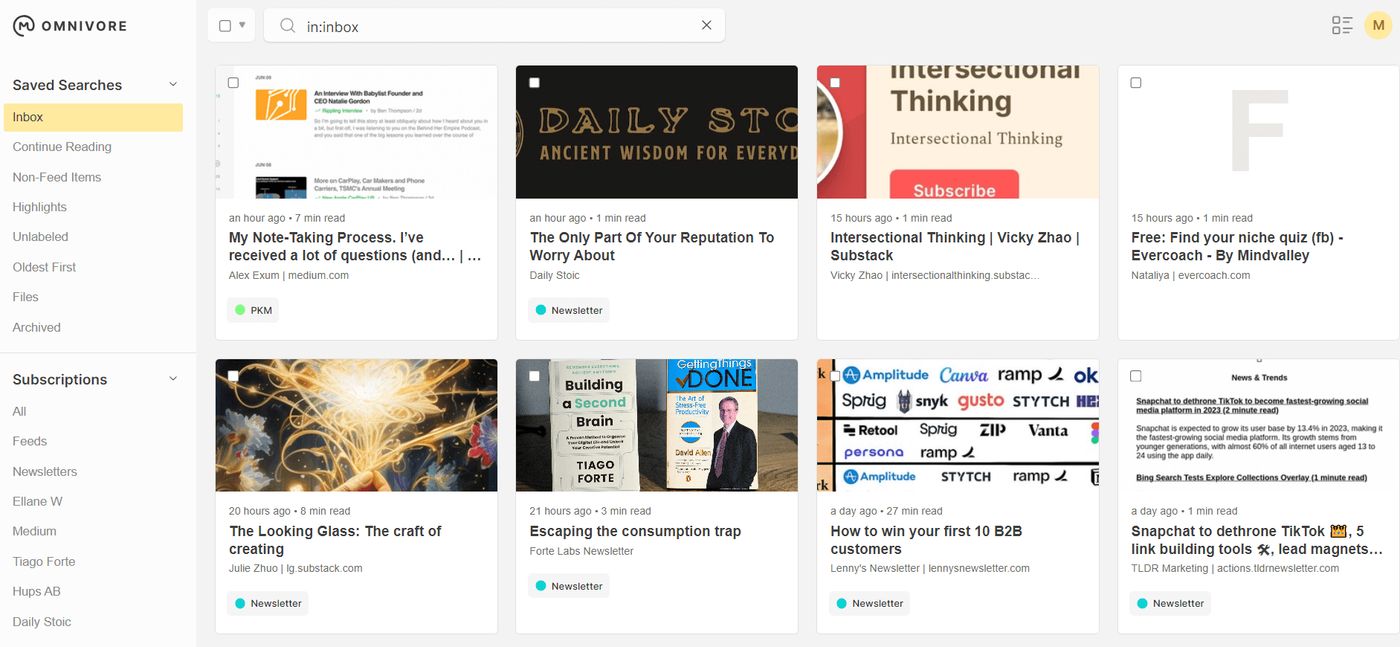1400x647 pixels.
Task: Click the Omnivore logo icon
Action: [x=24, y=26]
